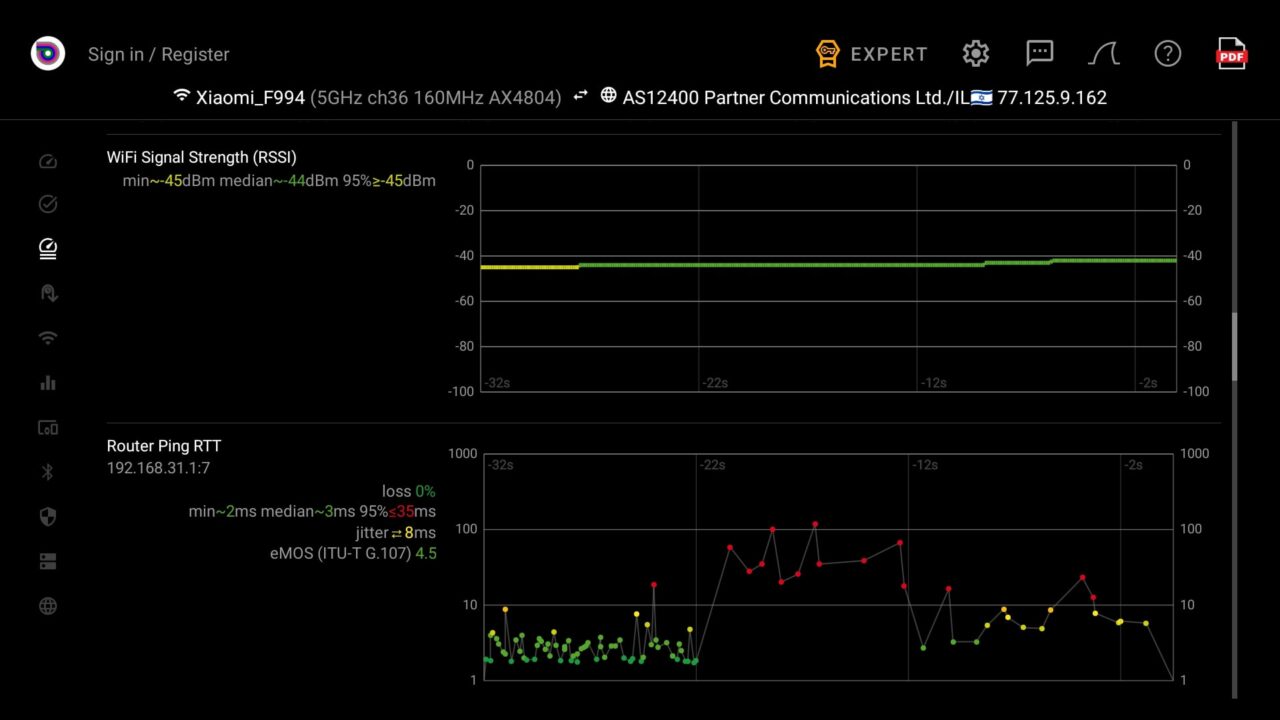Image resolution: width=1280 pixels, height=720 pixels.
Task: Open Sign in / Register
Action: 158,54
